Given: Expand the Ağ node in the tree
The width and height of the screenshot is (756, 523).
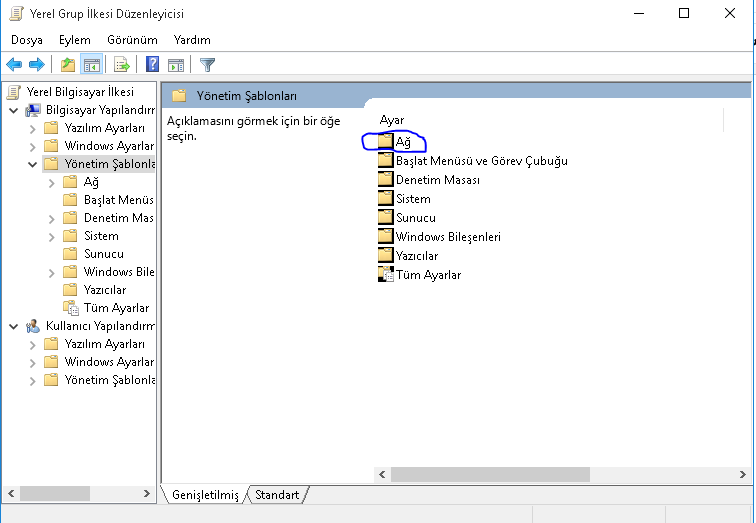Looking at the screenshot, I should pyautogui.click(x=52, y=183).
